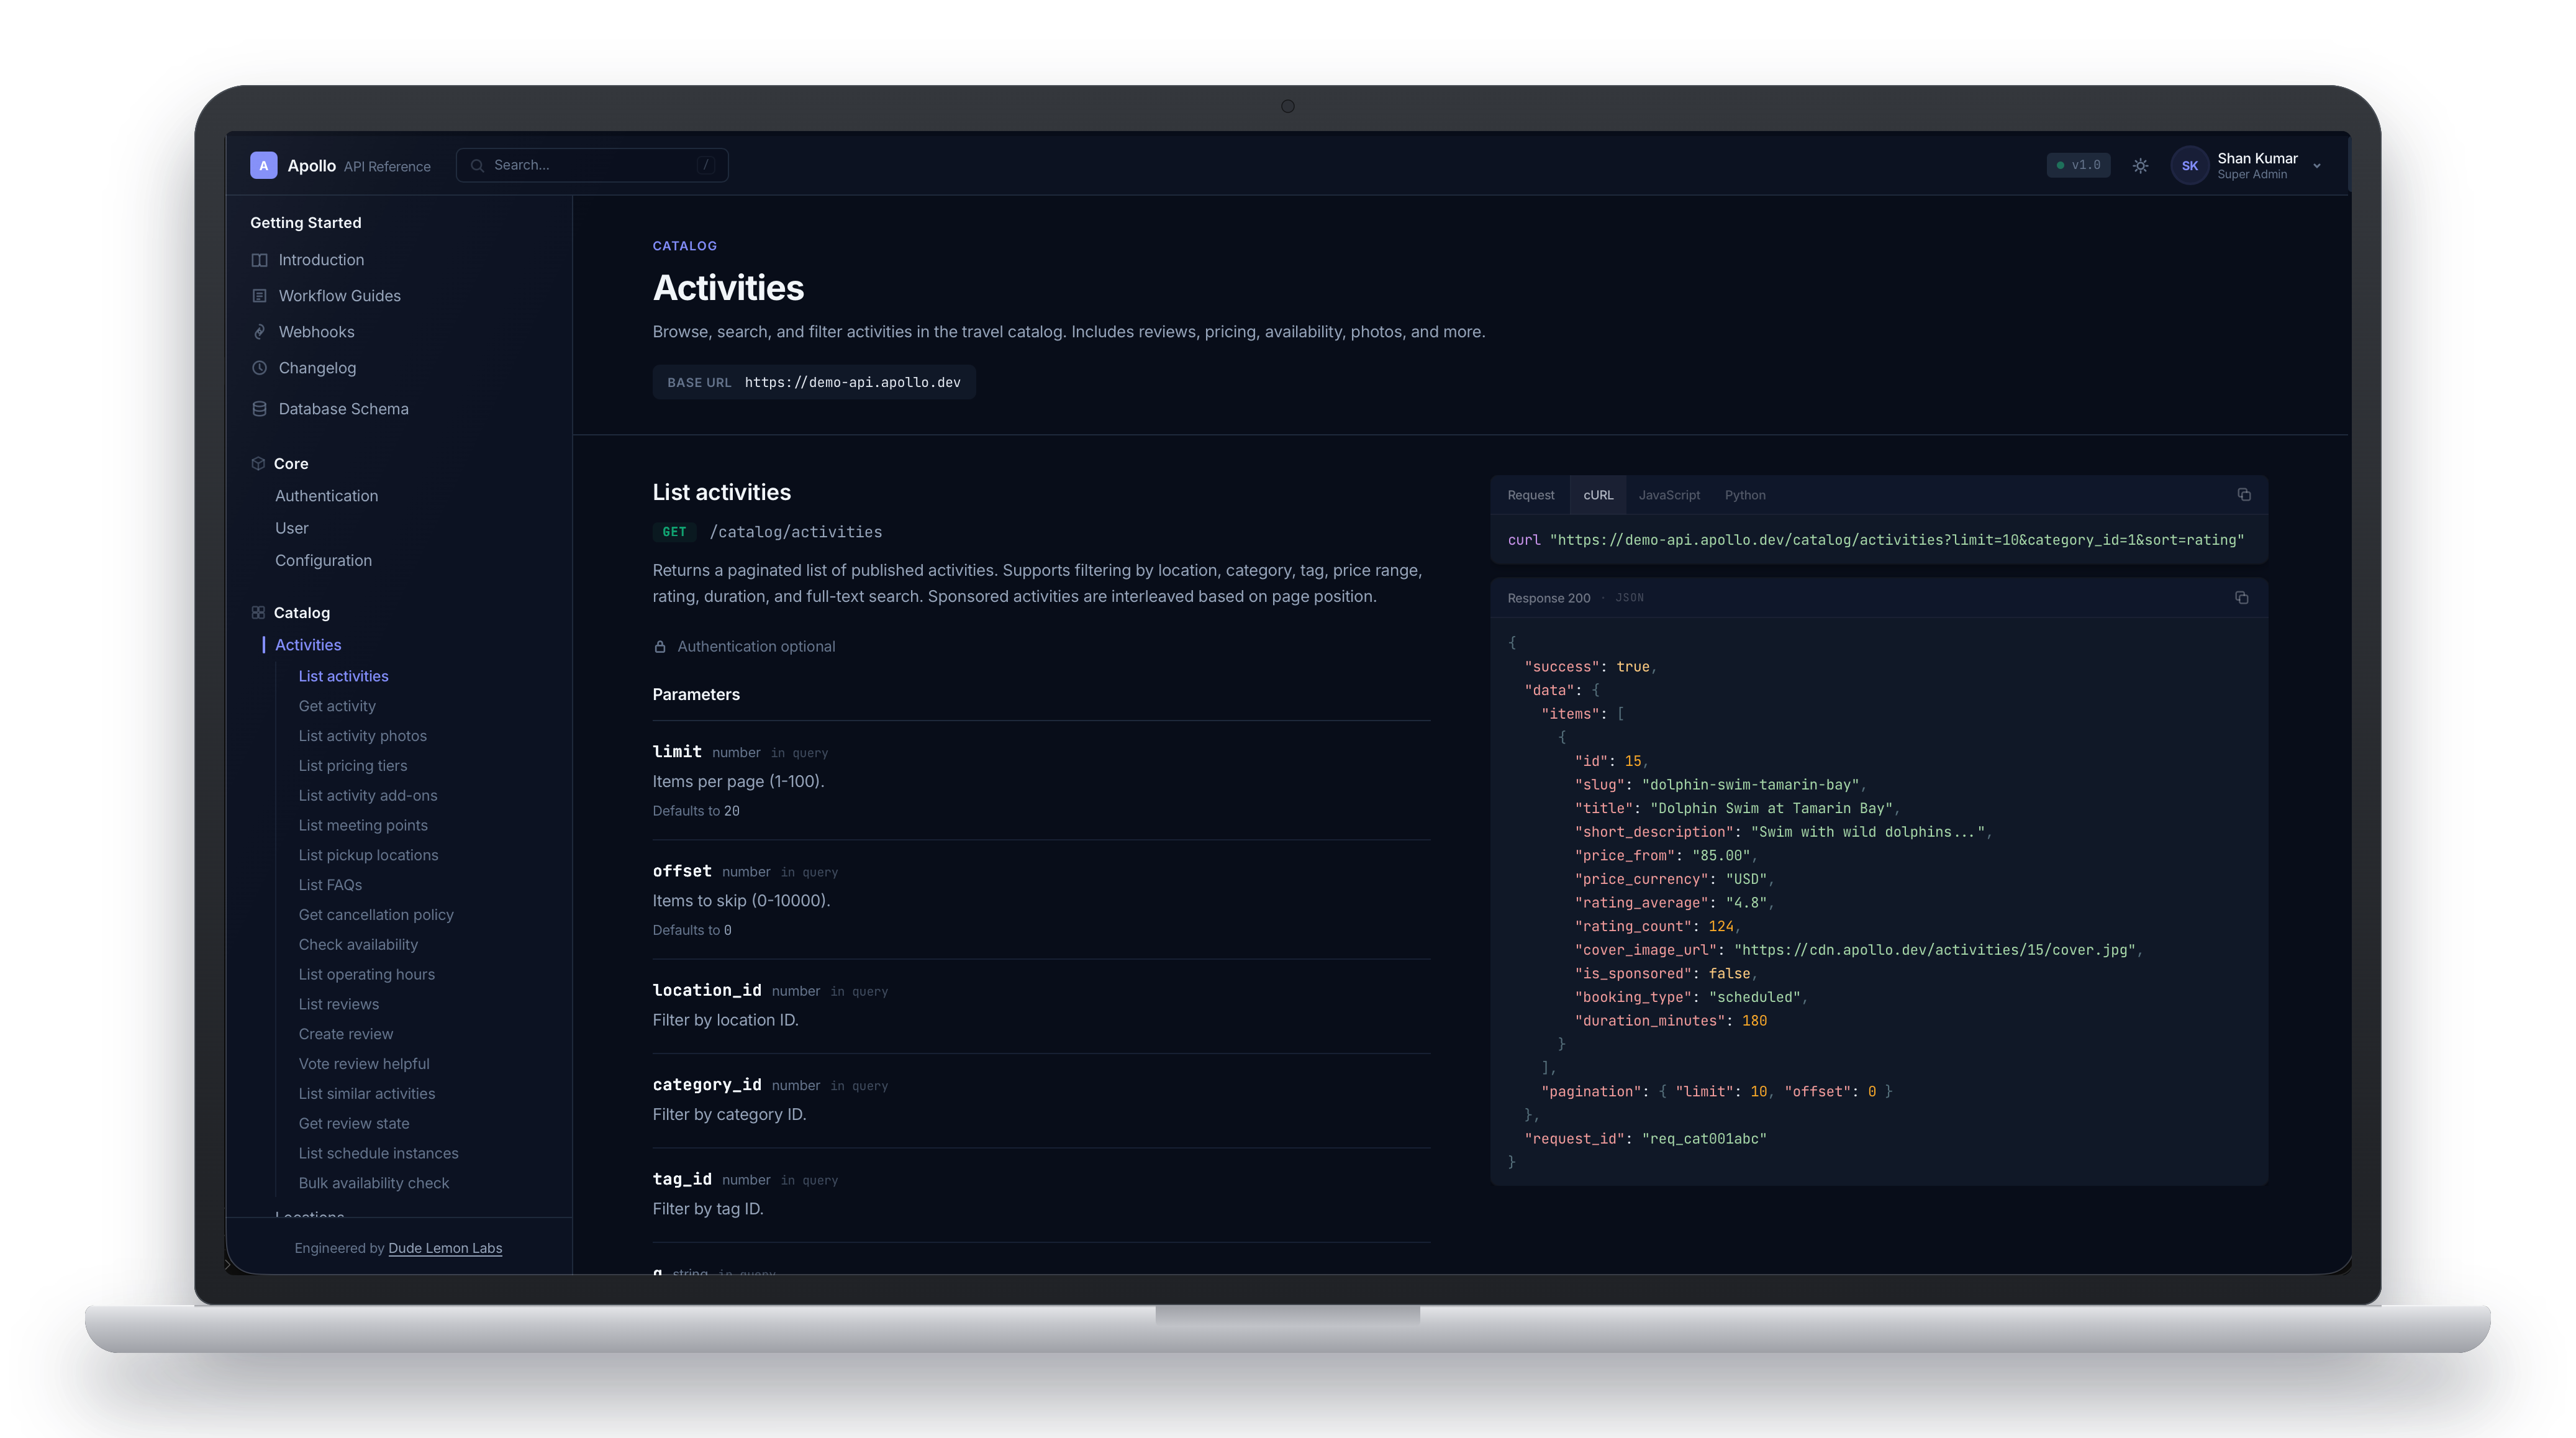
Task: Select List pricing tiers in sidebar
Action: (x=352, y=766)
